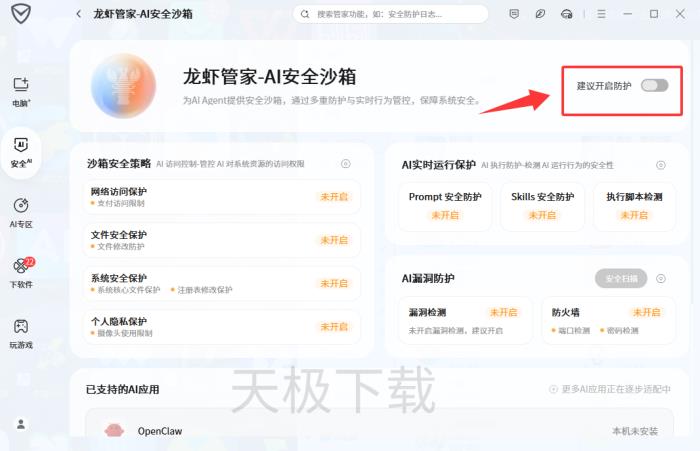The image size is (700, 451).
Task: Open the 电脑 section in sidebar
Action: pyautogui.click(x=20, y=90)
